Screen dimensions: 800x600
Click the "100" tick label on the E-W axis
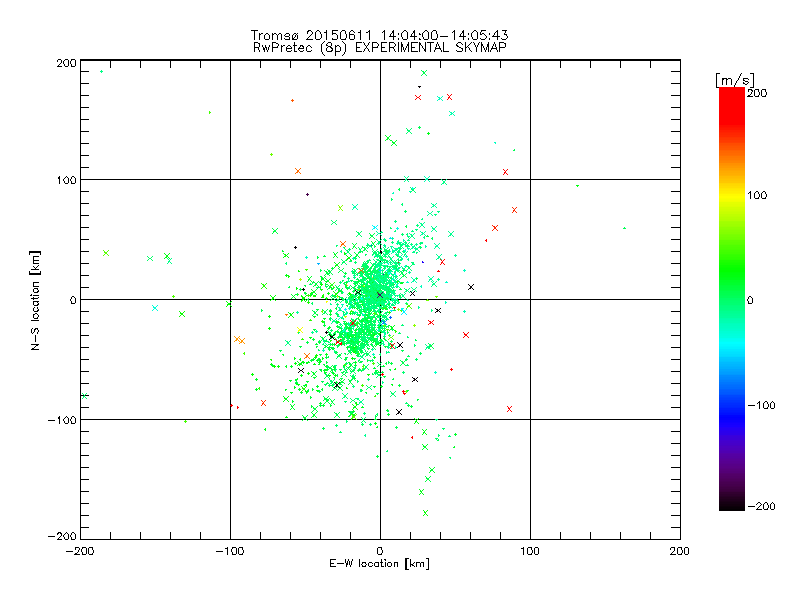pos(530,551)
